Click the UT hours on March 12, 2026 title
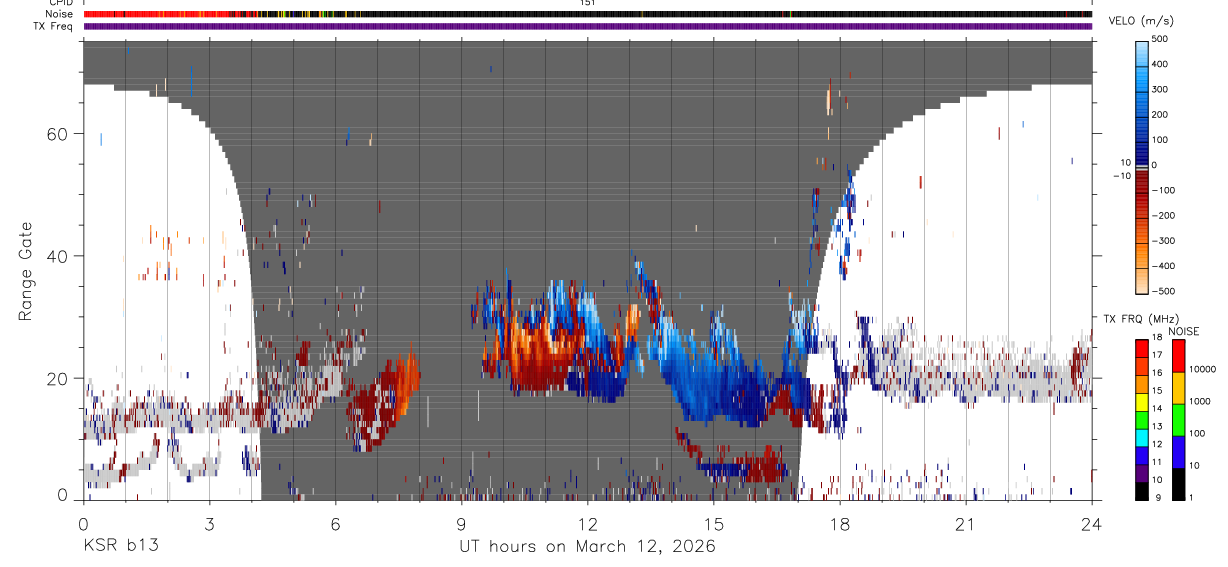The width and height of the screenshot is (1228, 567). (x=588, y=546)
